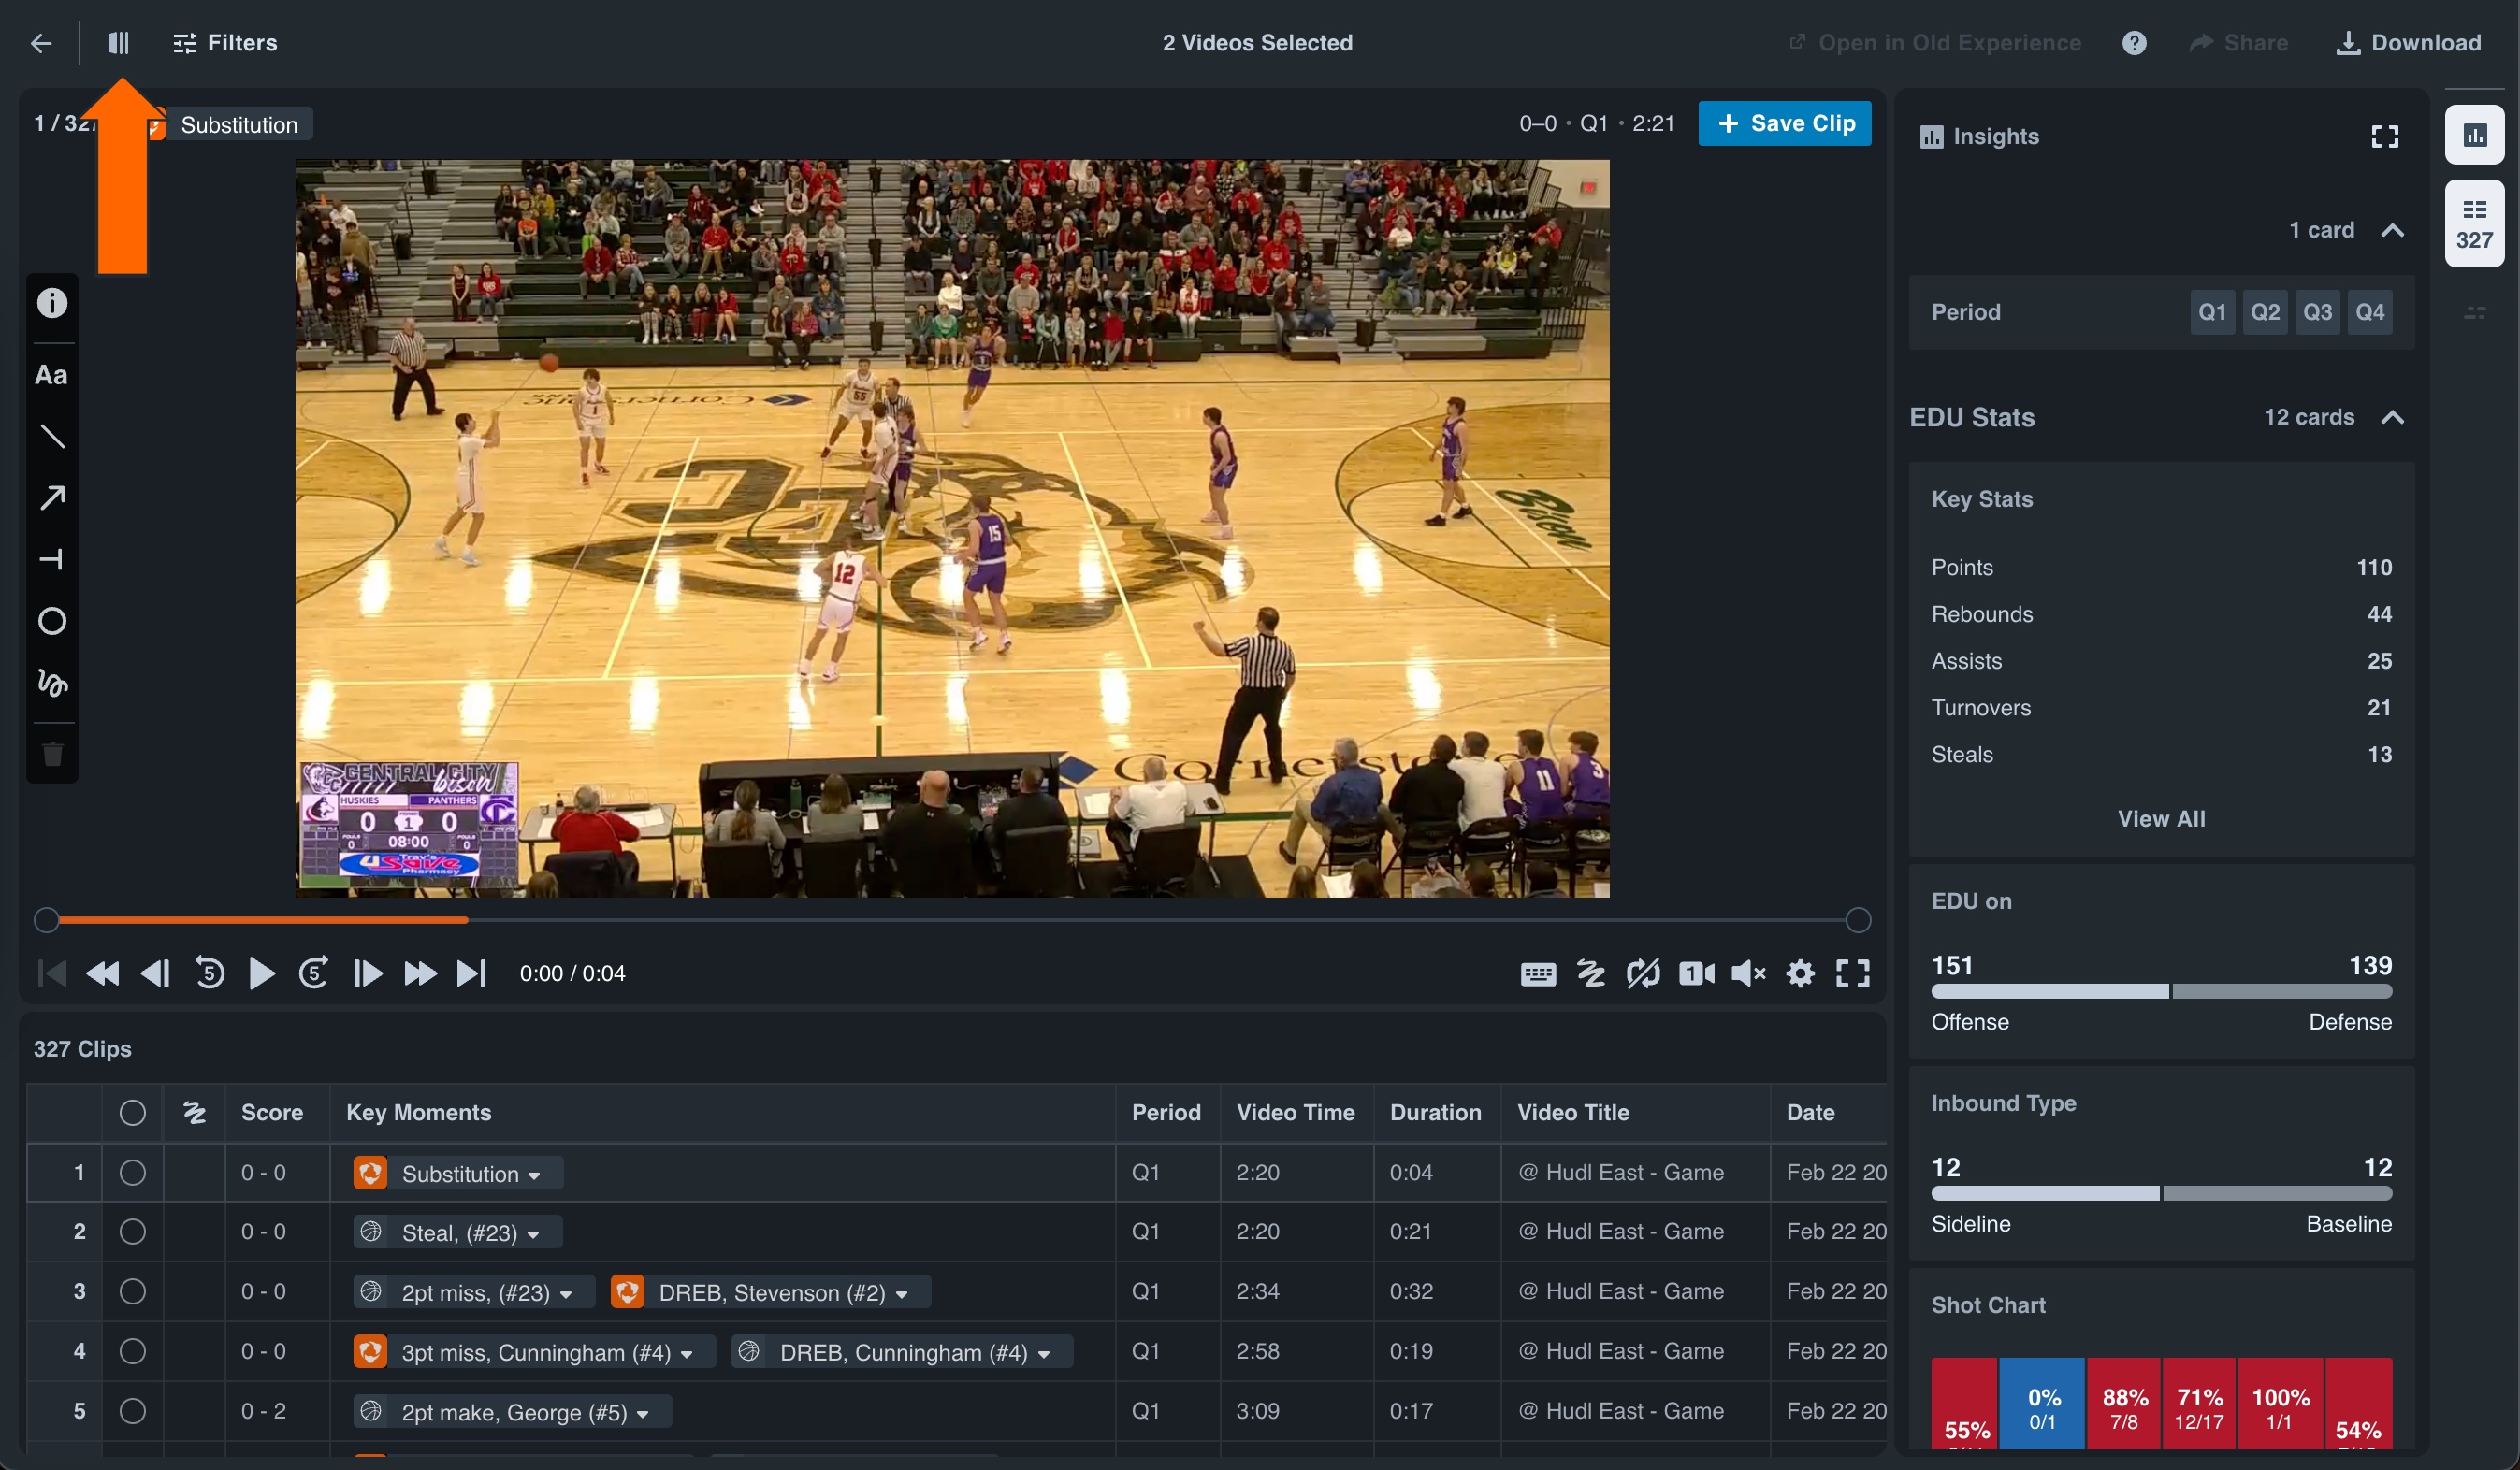
Task: Click View All under Key Stats
Action: [x=2162, y=818]
